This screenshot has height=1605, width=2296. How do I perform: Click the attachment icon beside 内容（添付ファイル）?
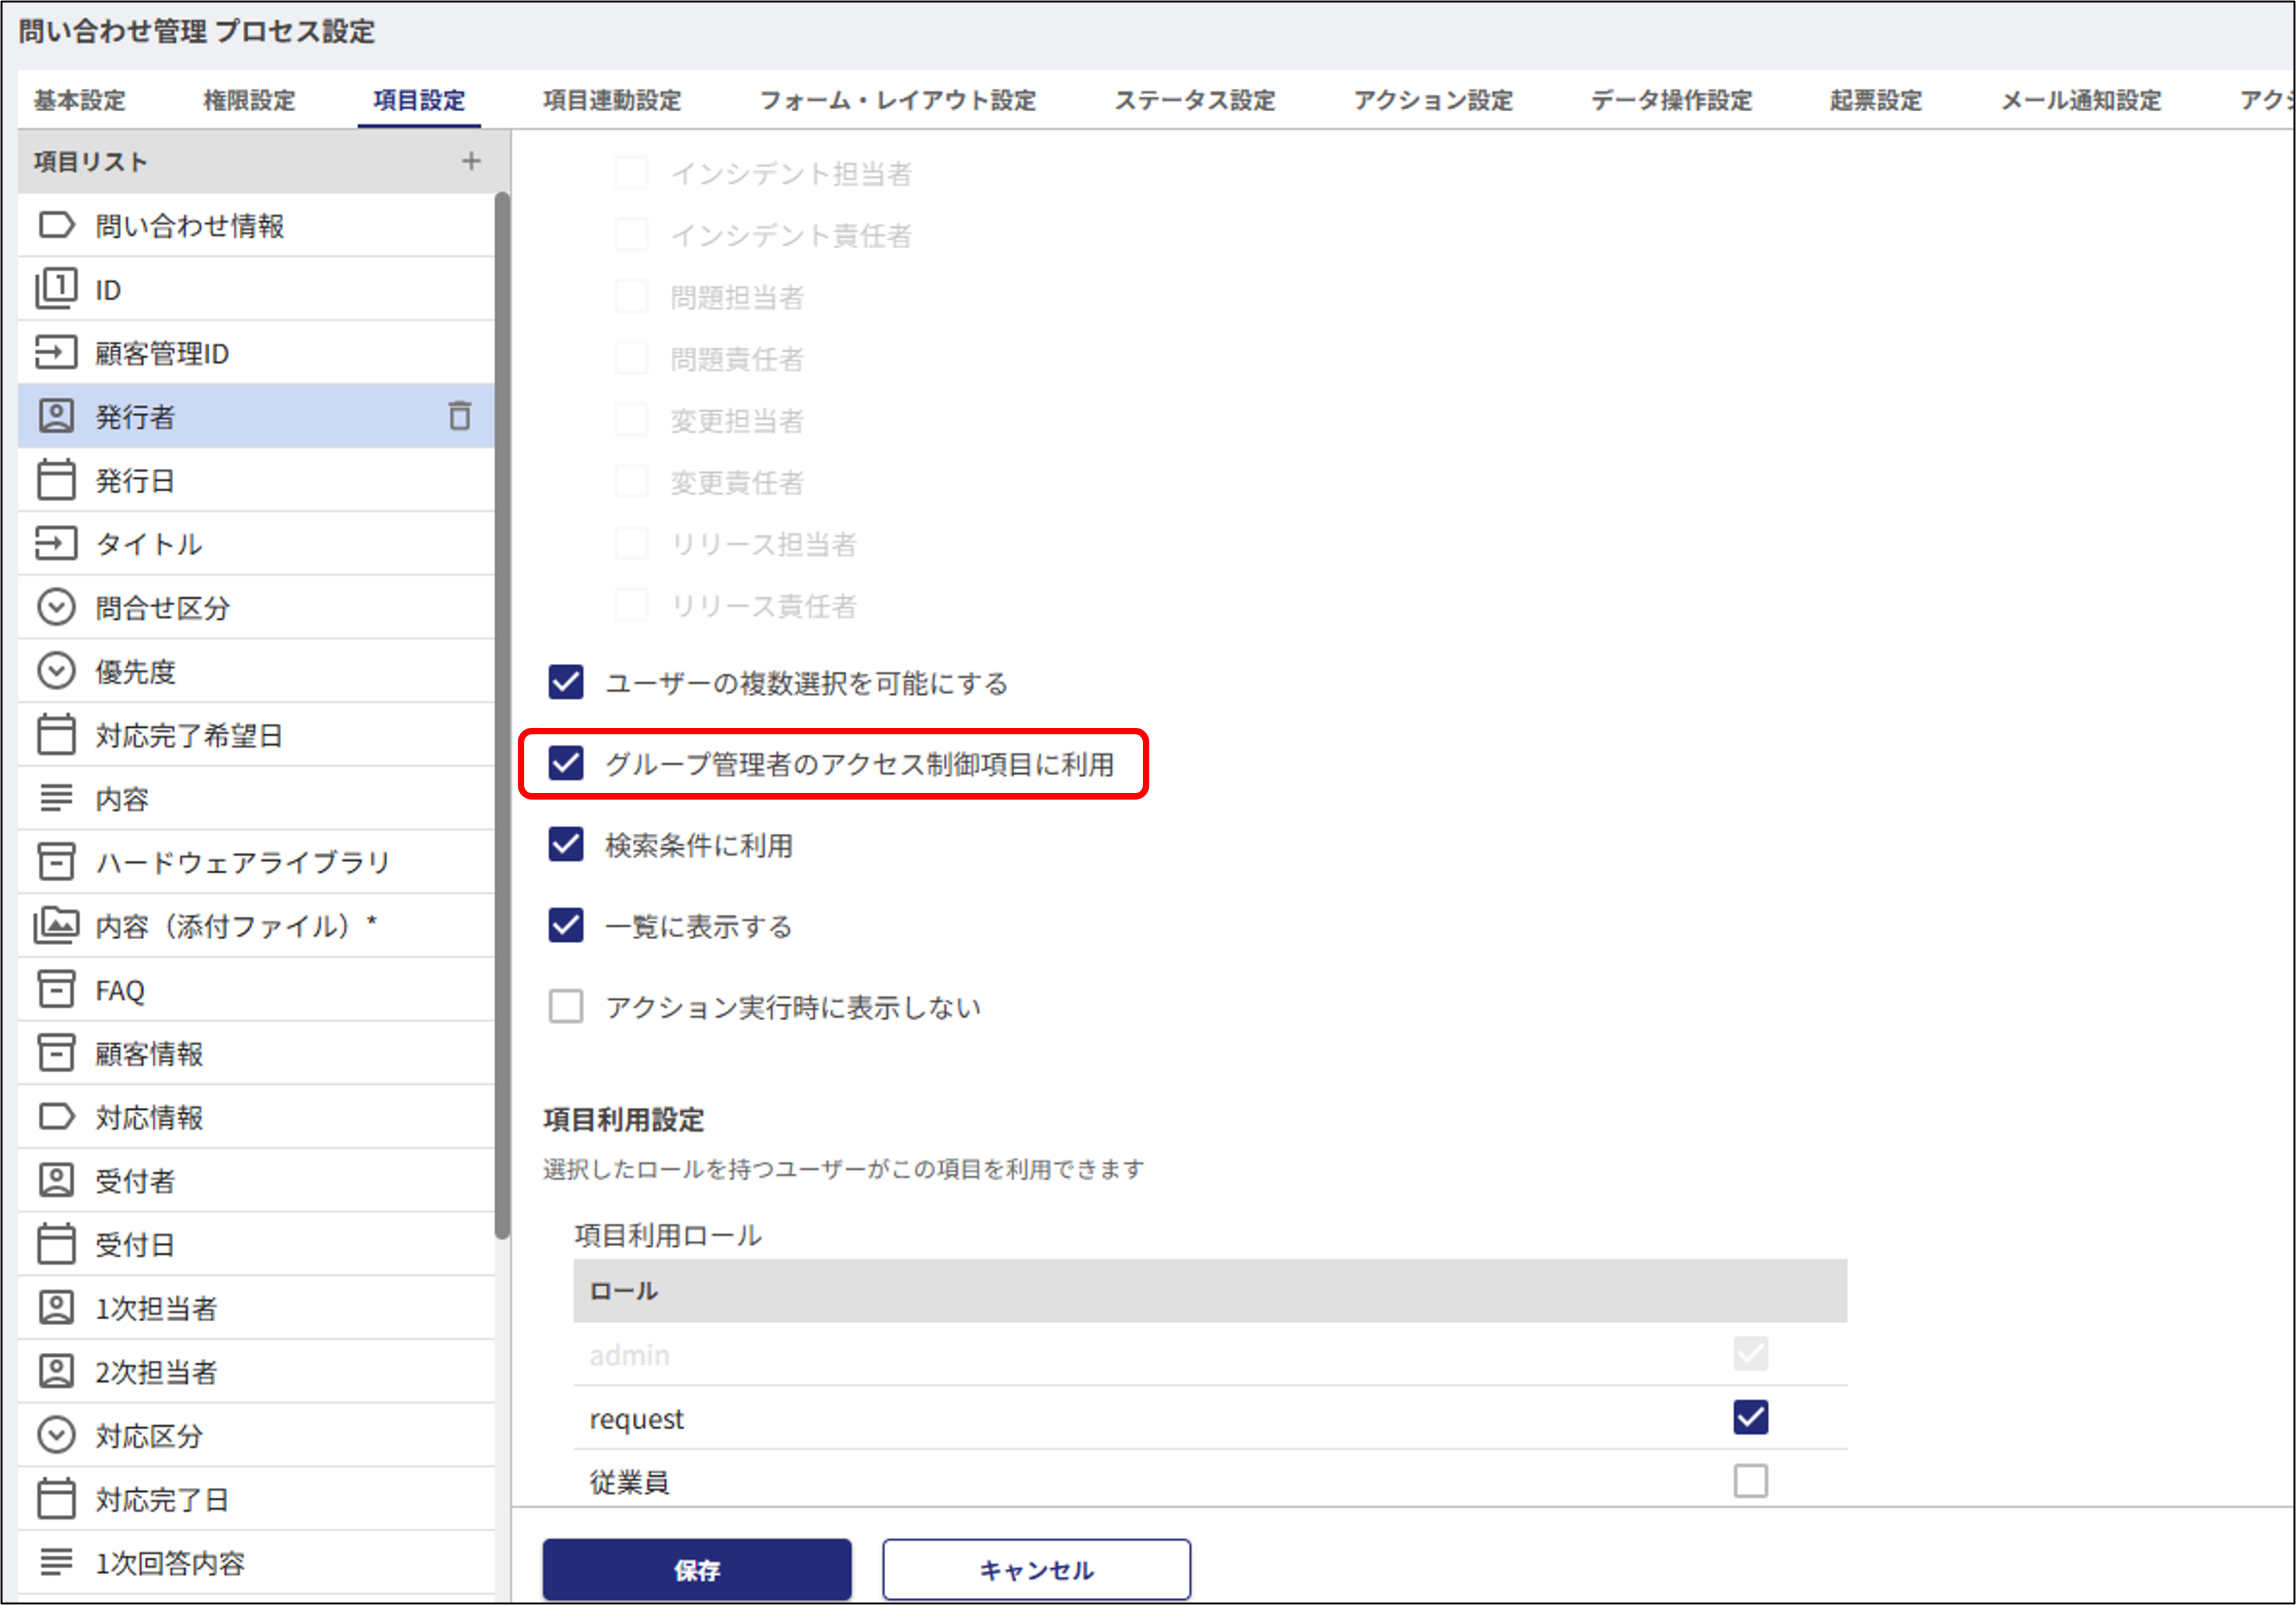point(56,925)
